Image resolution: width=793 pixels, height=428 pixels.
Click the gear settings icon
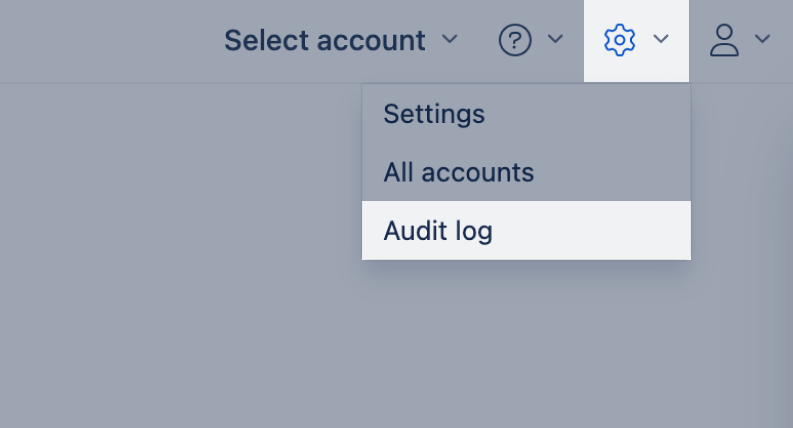pos(620,40)
